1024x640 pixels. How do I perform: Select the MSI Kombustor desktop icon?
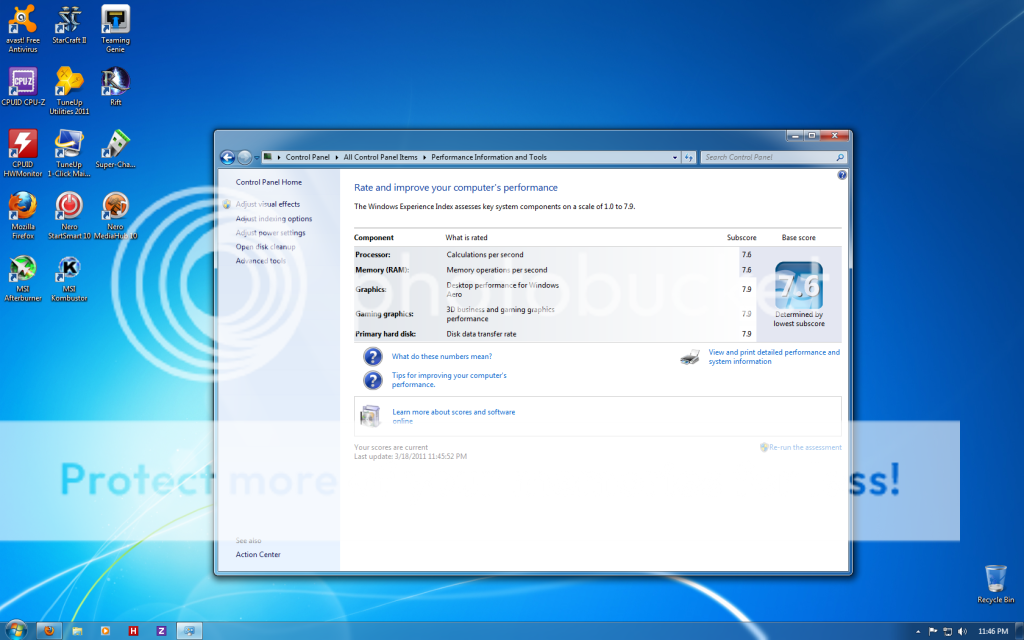click(69, 278)
